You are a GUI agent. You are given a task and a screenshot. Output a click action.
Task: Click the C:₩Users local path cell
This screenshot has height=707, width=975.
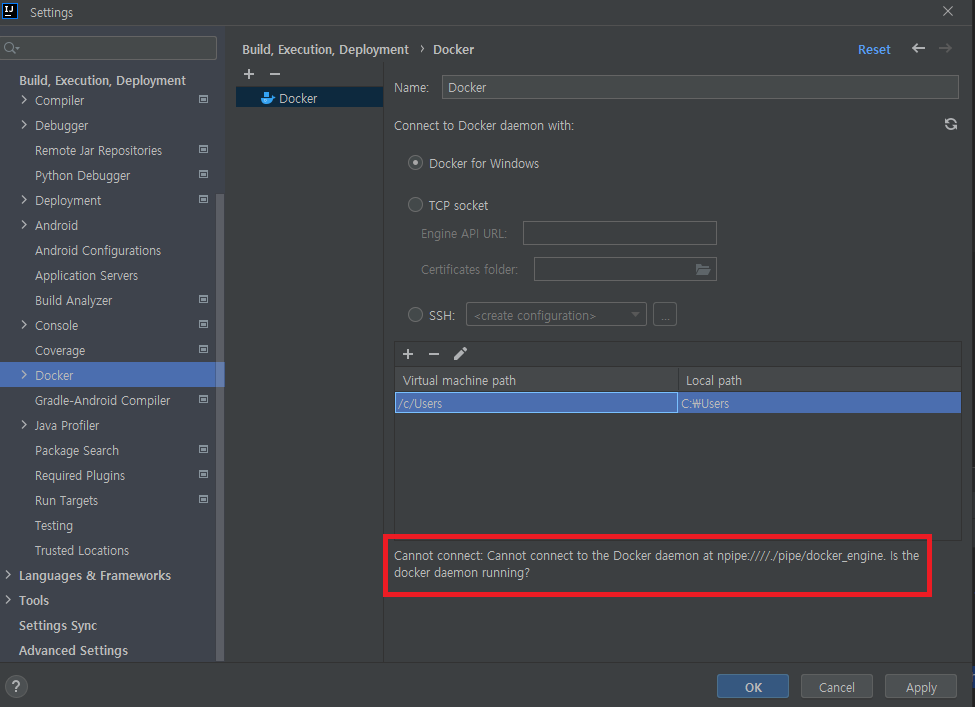click(x=820, y=403)
